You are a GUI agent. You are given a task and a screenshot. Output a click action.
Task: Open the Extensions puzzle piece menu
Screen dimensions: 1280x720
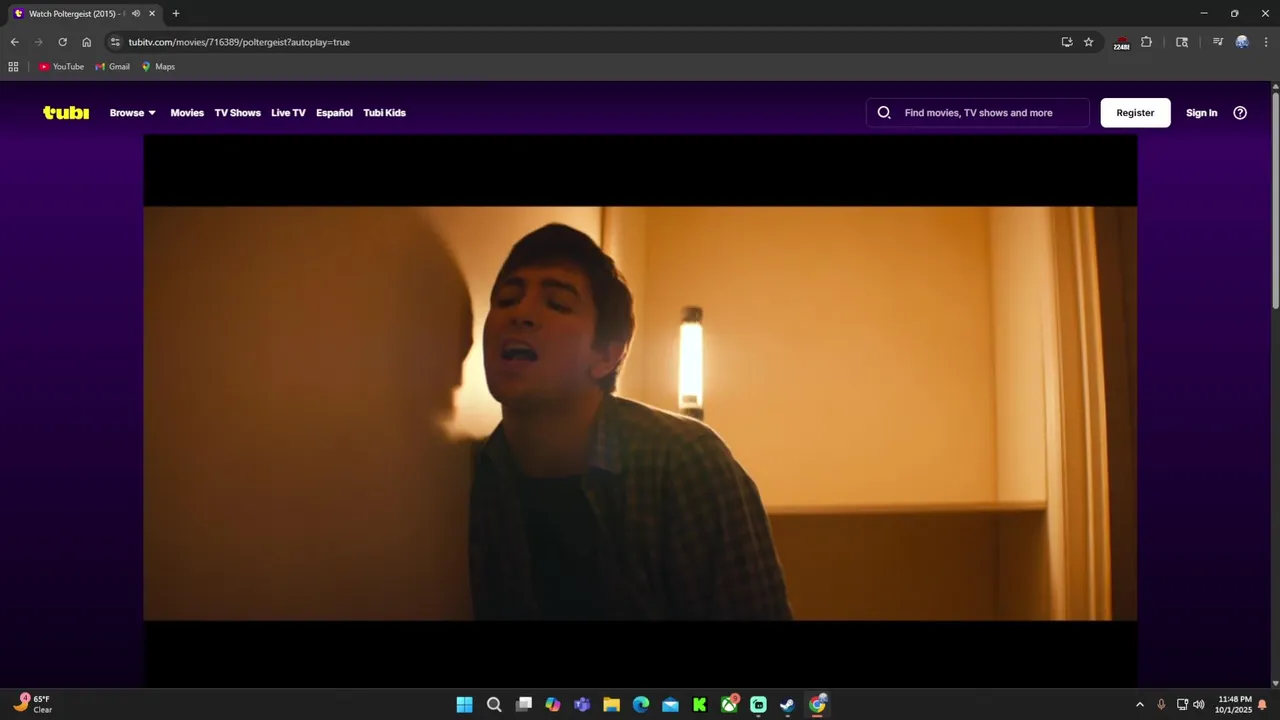pyautogui.click(x=1146, y=42)
